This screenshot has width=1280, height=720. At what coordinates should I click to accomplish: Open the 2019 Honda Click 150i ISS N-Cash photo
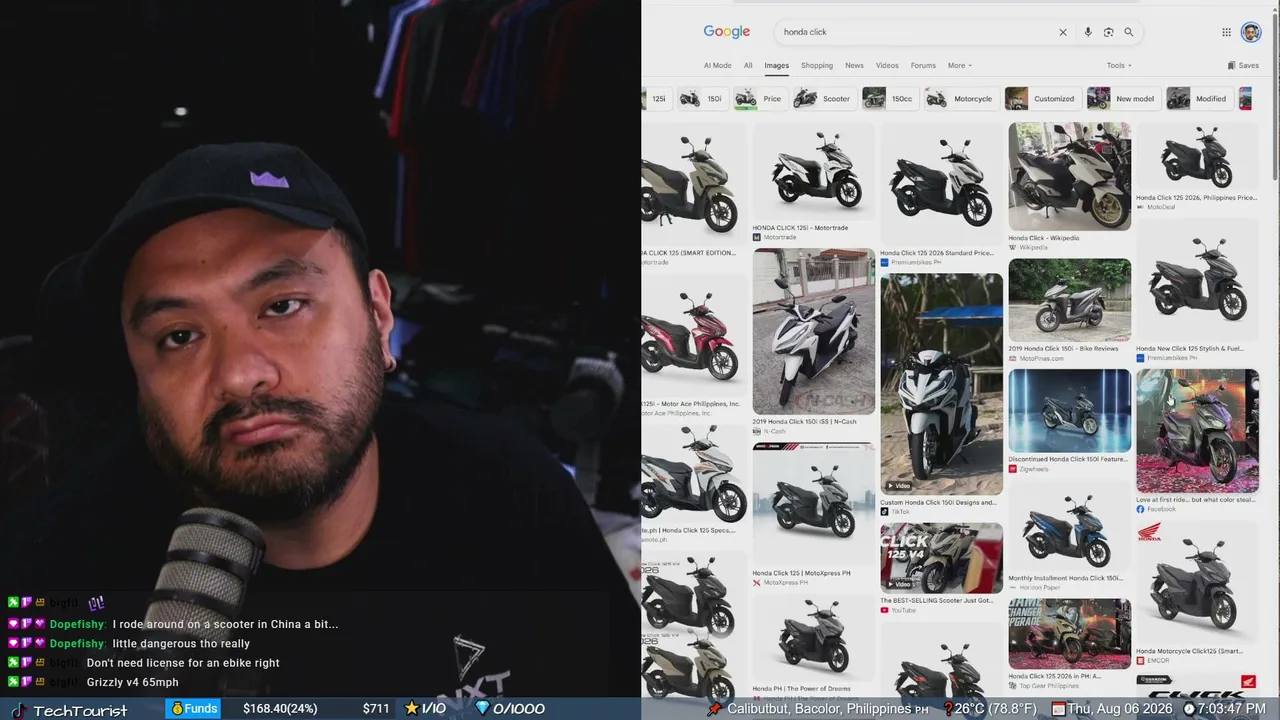coord(814,331)
